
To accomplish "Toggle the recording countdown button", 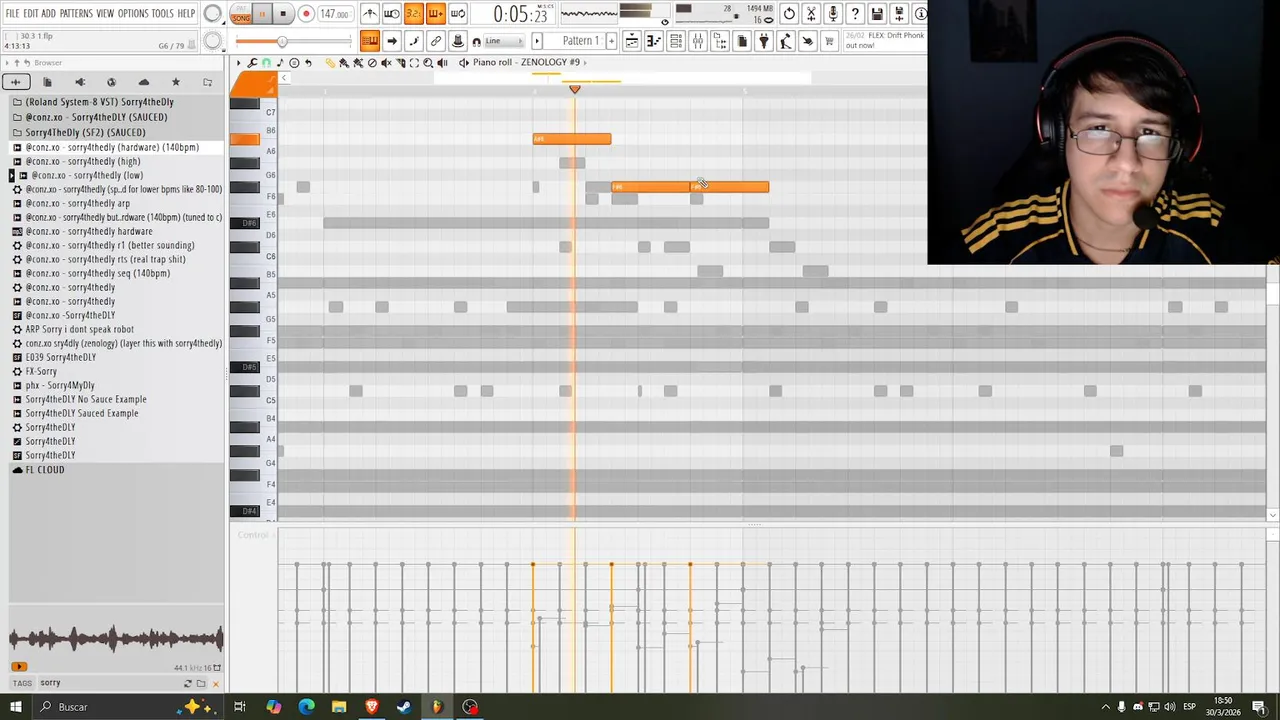I will coord(414,13).
